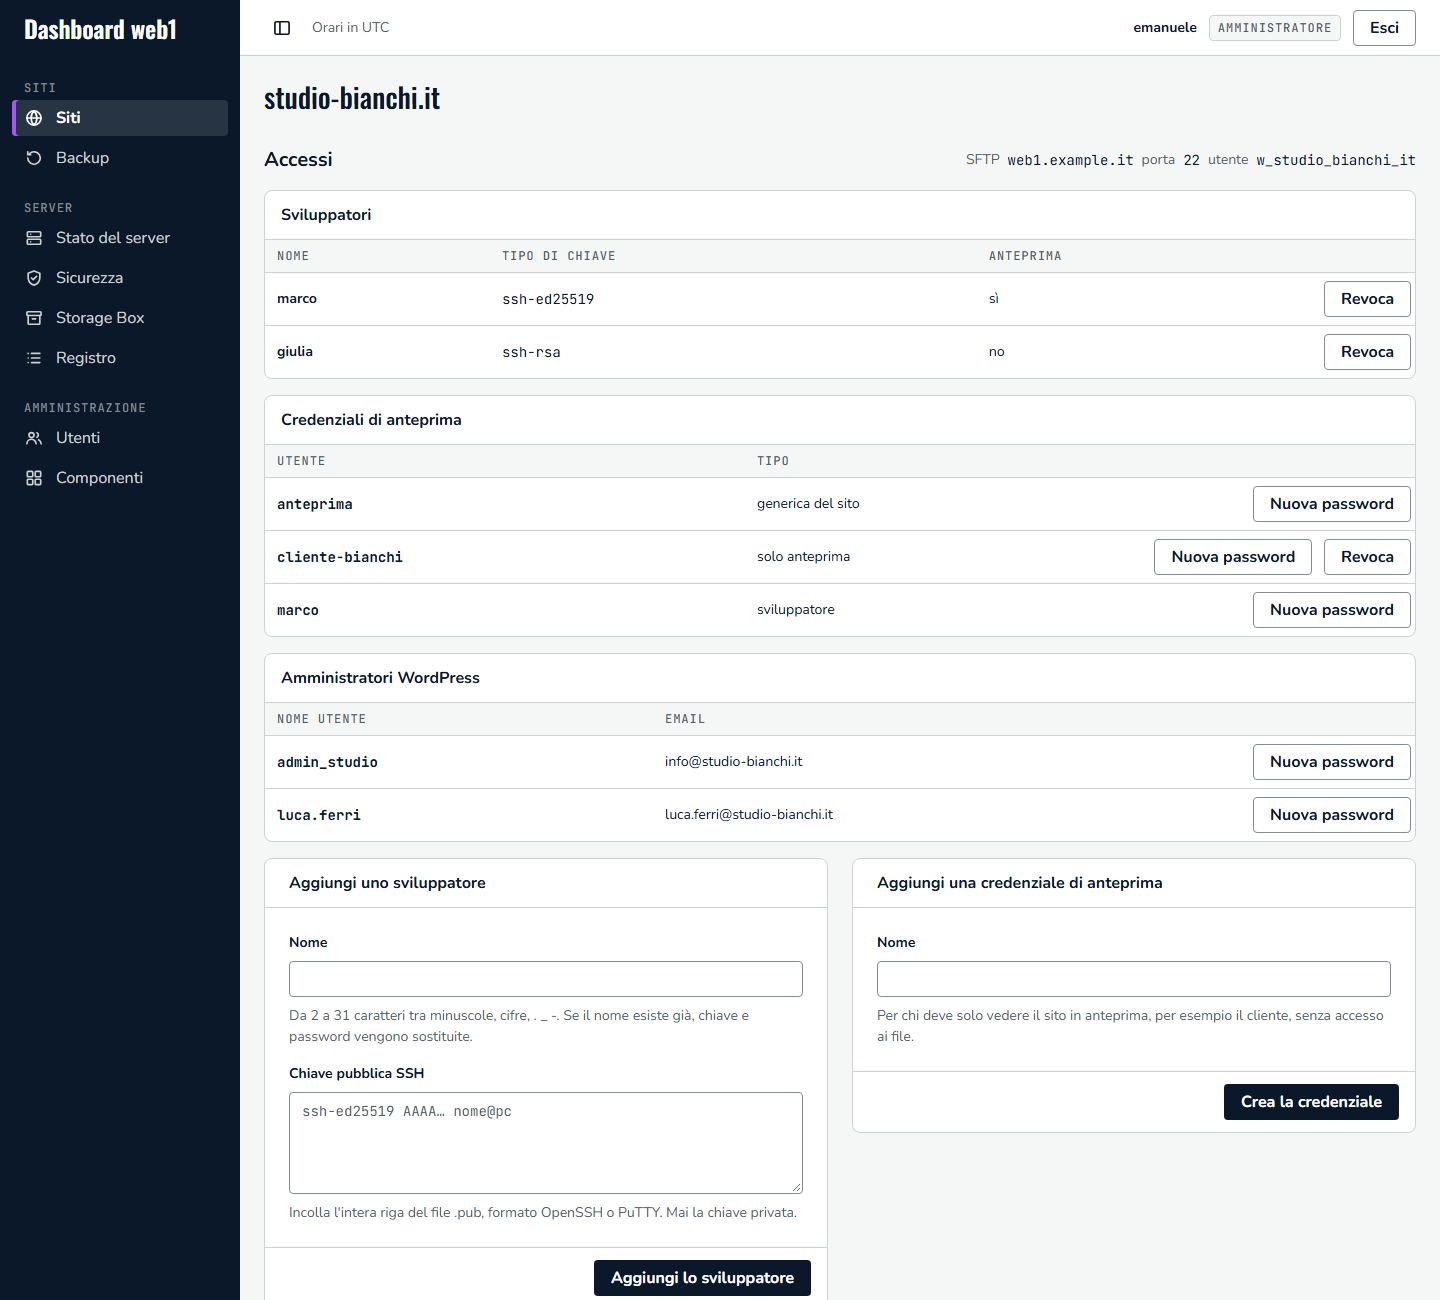This screenshot has width=1440, height=1300.
Task: Focus the developer Nome input field
Action: tap(546, 979)
